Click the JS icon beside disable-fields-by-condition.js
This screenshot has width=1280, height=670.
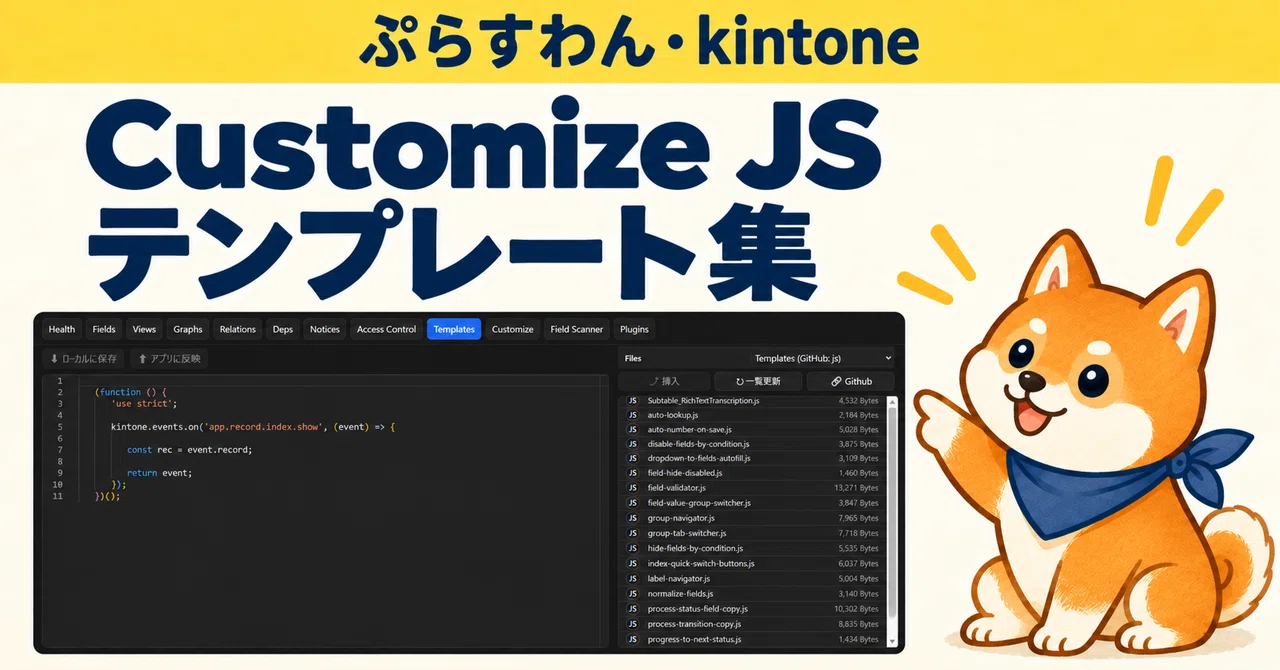[x=632, y=444]
